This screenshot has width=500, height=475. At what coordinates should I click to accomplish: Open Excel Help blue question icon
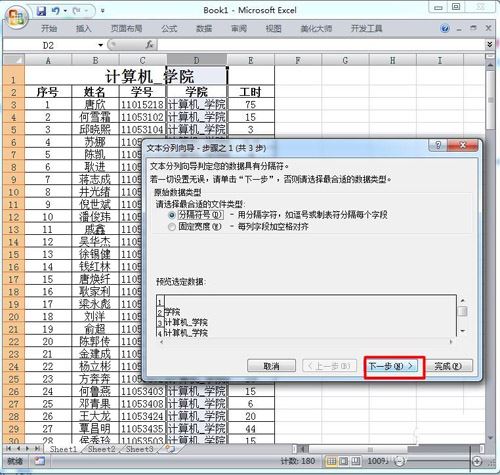tap(445, 29)
